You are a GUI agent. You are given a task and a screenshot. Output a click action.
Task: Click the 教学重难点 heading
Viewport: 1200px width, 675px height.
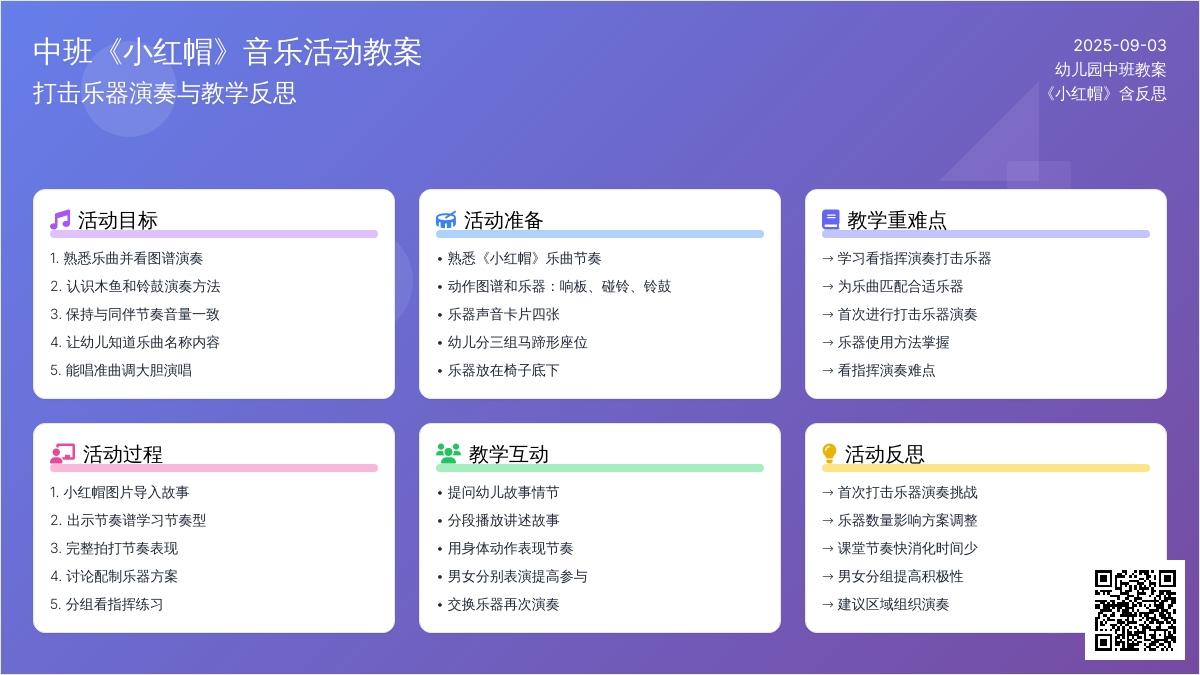point(897,220)
